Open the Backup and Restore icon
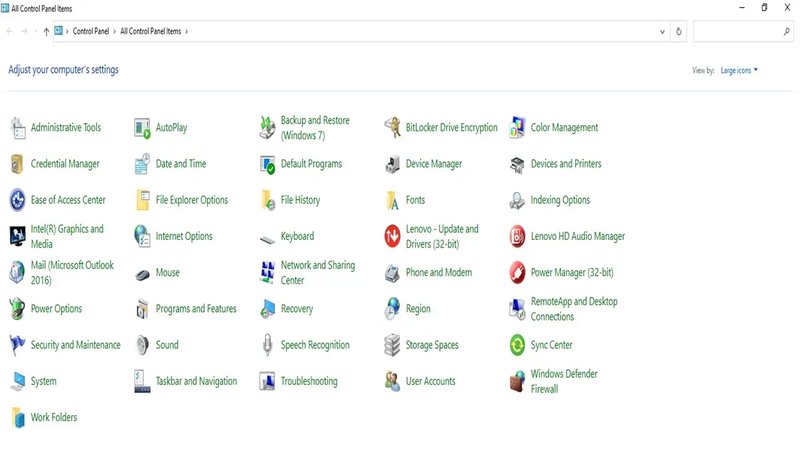The height and width of the screenshot is (450, 800). [x=267, y=128]
